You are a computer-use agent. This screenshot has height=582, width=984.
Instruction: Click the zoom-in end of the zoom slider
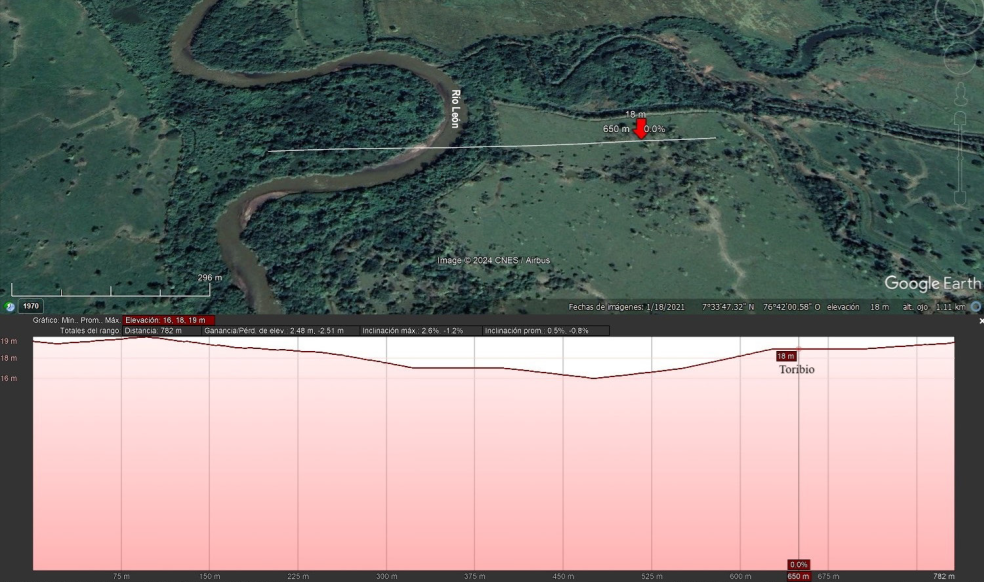tap(960, 118)
